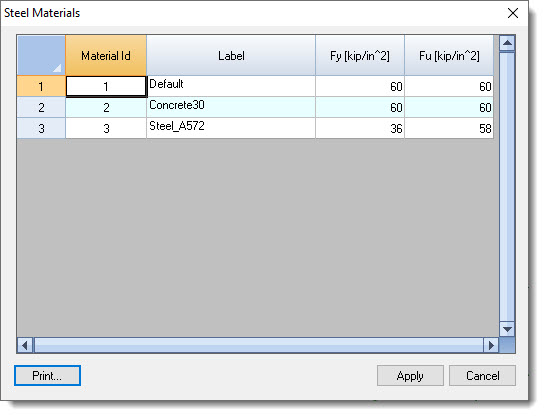Select the Label column header
Screen dimensions: 544x416
[x=231, y=55]
